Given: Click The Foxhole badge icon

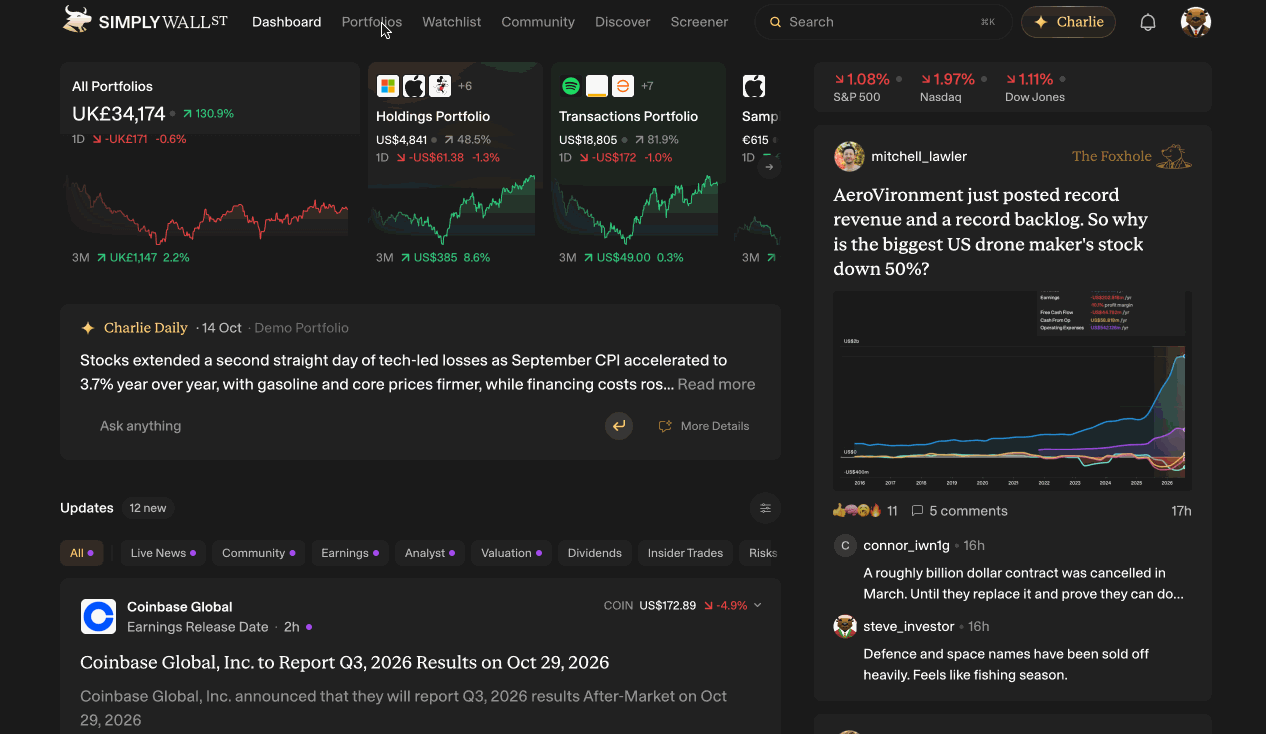Looking at the screenshot, I should pyautogui.click(x=1174, y=156).
